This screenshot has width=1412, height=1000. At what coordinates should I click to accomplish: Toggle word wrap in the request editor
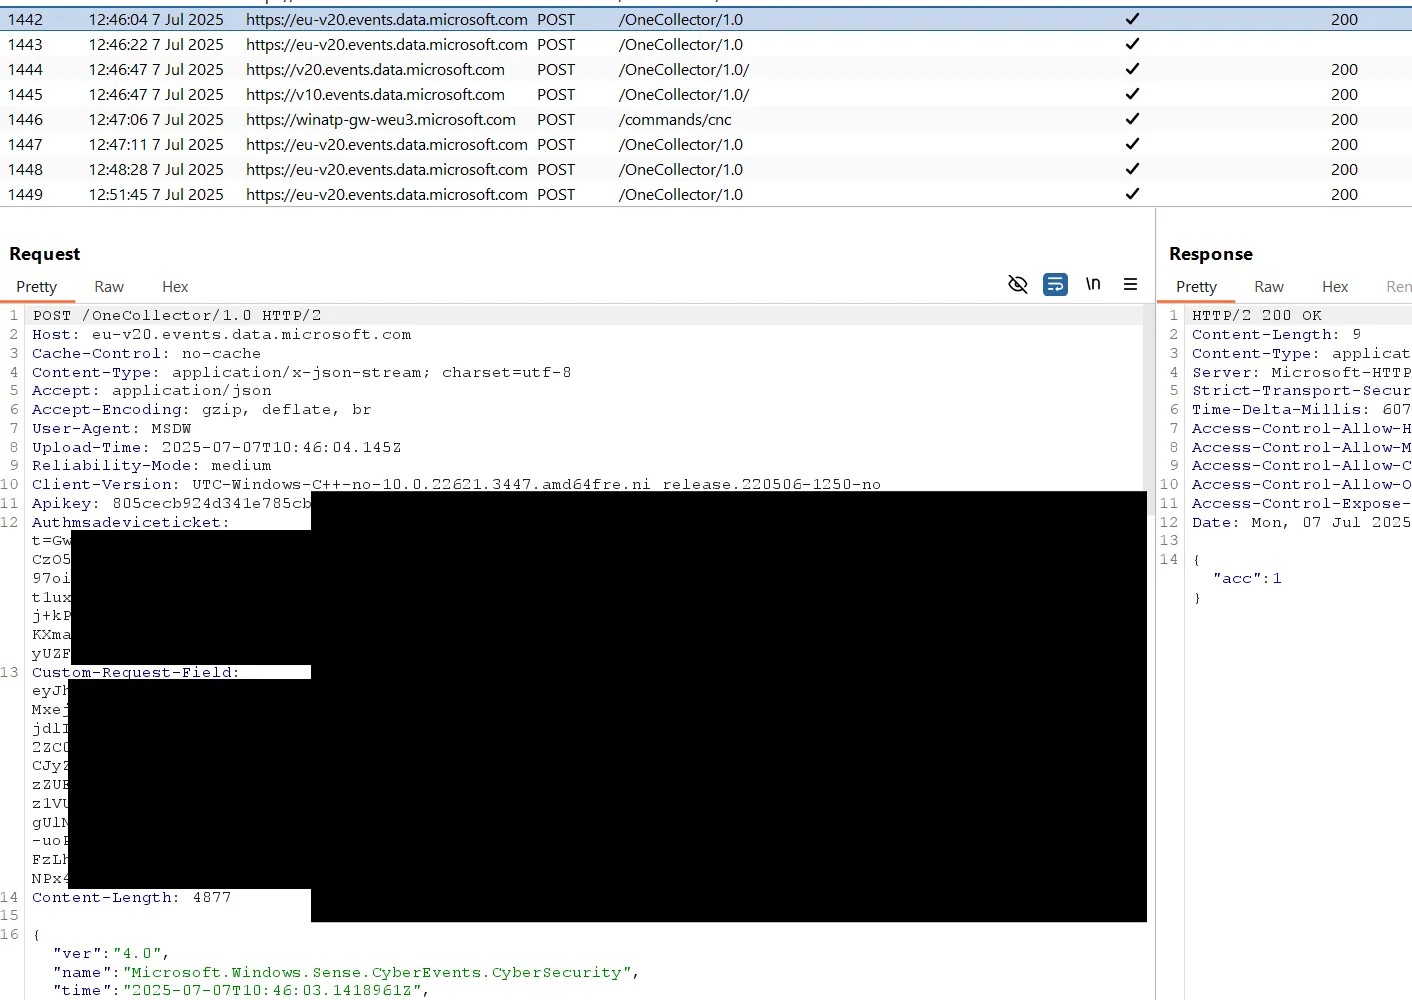1055,284
